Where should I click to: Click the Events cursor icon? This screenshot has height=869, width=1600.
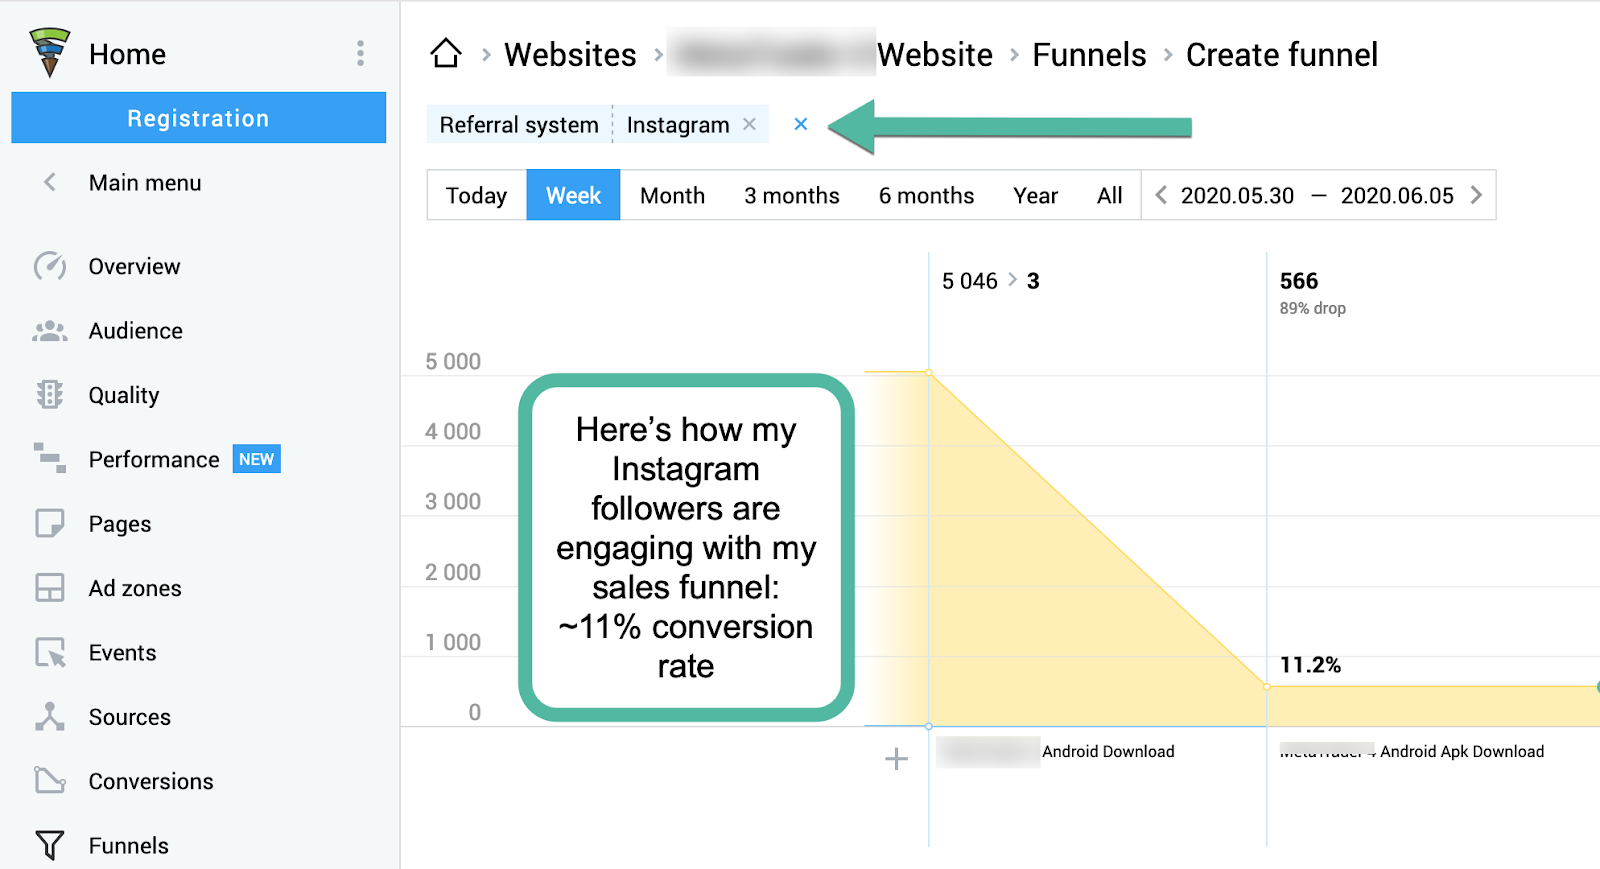(49, 653)
